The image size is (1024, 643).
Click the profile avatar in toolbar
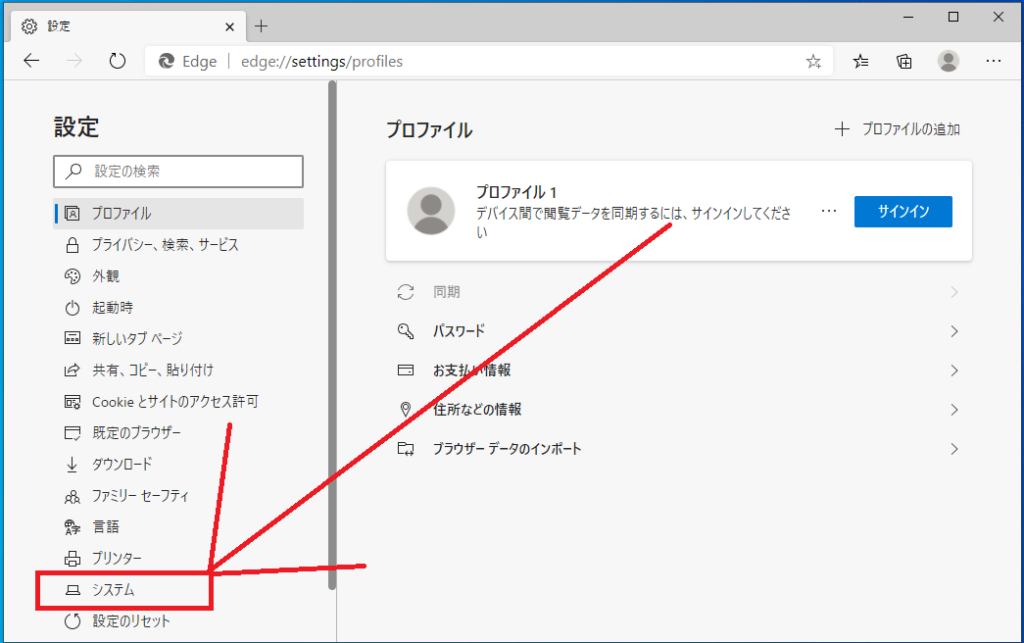coord(948,61)
